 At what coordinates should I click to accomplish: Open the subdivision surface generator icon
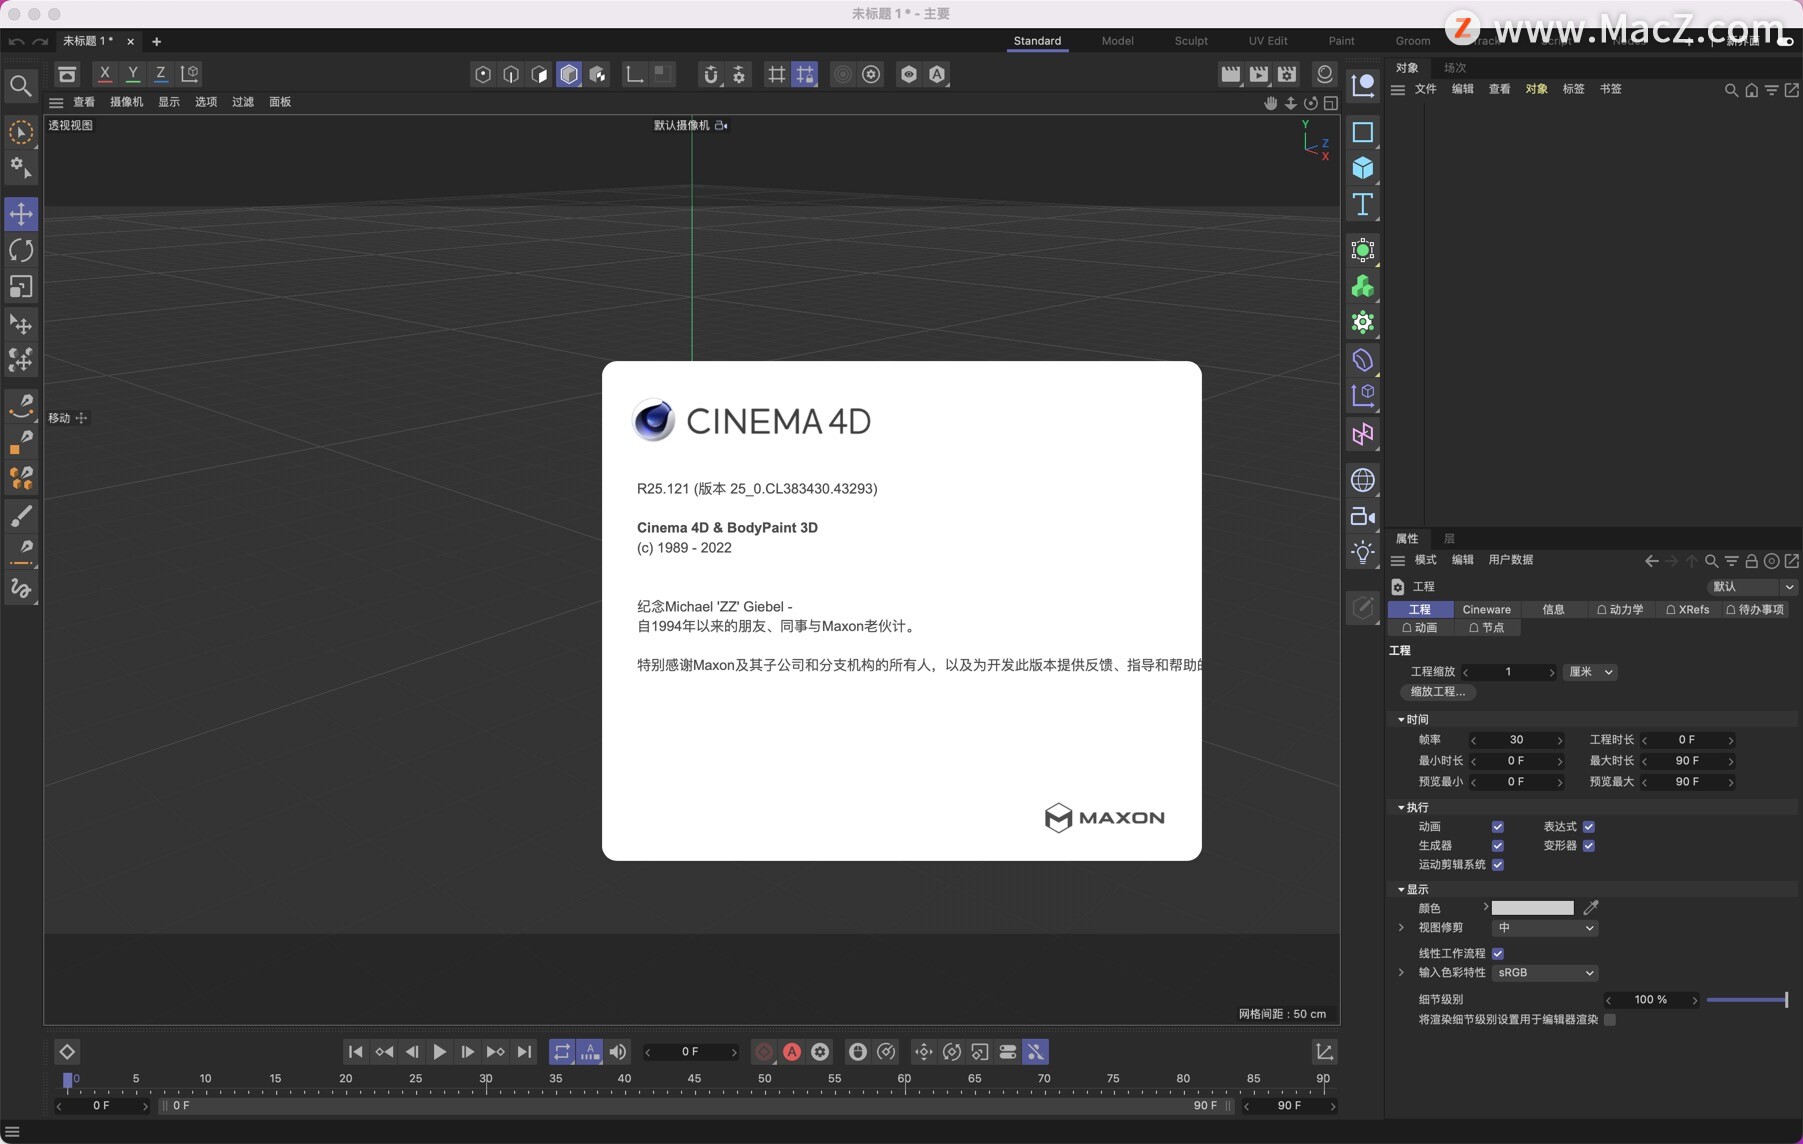pos(1362,250)
